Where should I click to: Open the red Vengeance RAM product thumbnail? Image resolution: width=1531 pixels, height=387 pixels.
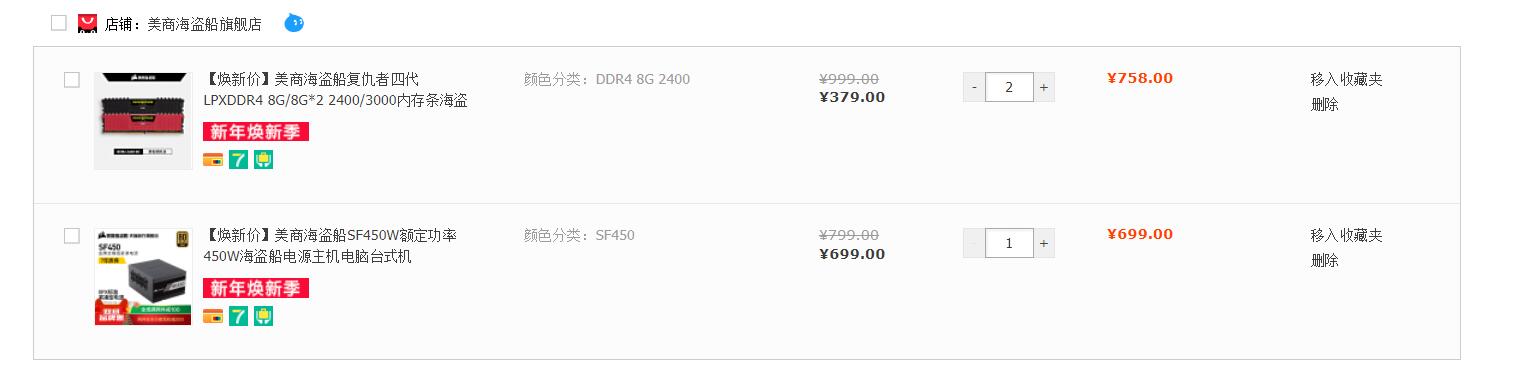pyautogui.click(x=143, y=120)
